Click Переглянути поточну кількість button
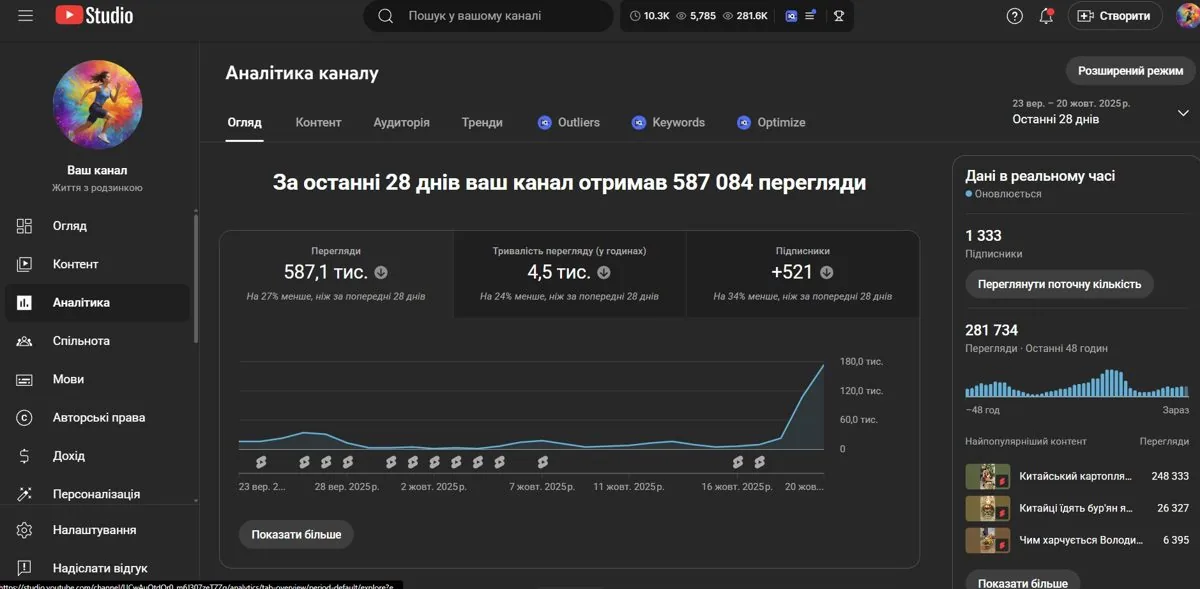This screenshot has width=1200, height=589. [1059, 284]
